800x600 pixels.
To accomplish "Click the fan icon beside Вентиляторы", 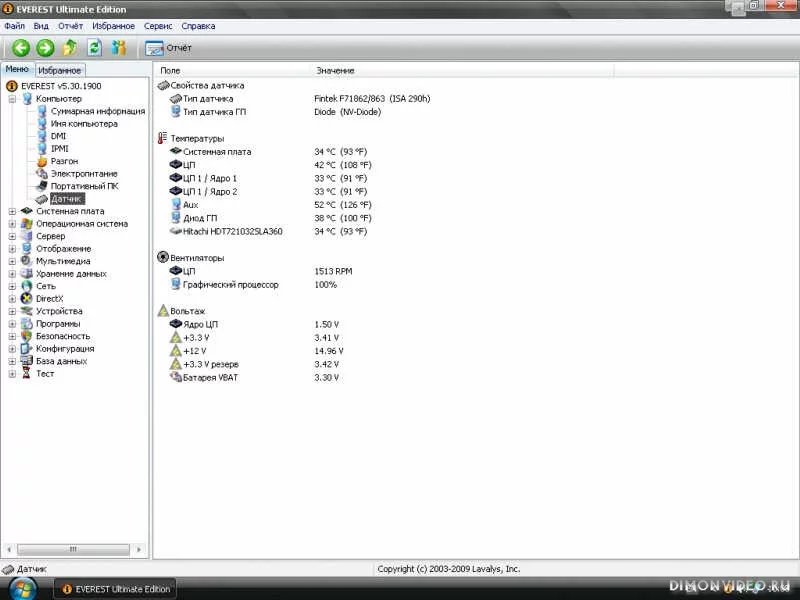I will pos(163,258).
